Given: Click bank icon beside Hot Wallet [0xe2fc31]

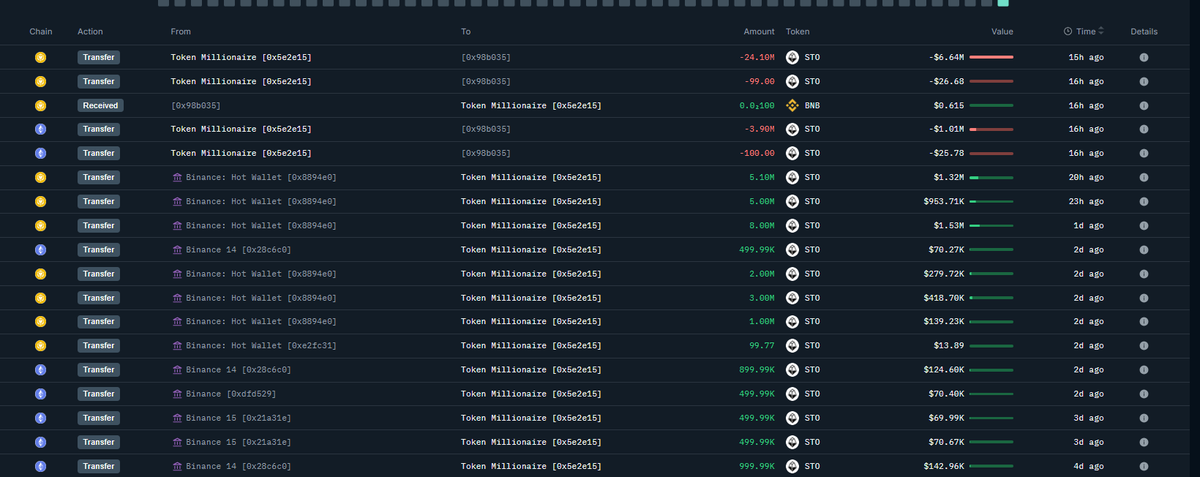Looking at the screenshot, I should point(177,345).
